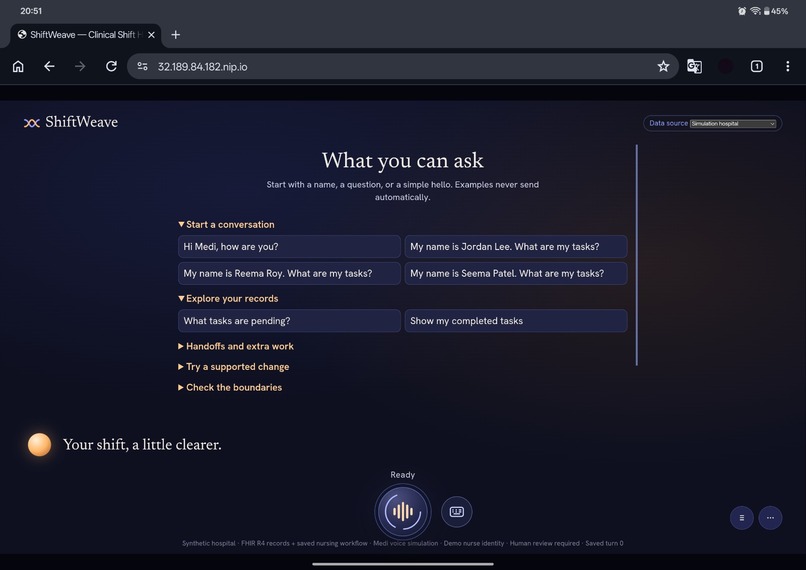The height and width of the screenshot is (570, 806).
Task: Go to browser home page
Action: coord(18,66)
